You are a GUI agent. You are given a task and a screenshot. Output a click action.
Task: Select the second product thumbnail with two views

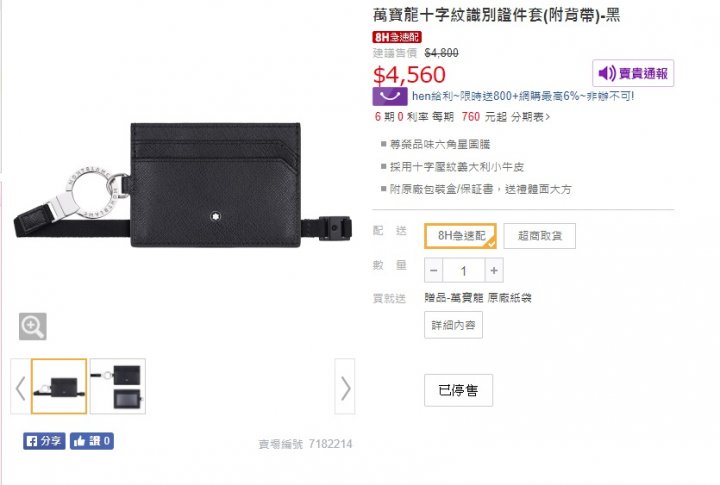[x=118, y=387]
